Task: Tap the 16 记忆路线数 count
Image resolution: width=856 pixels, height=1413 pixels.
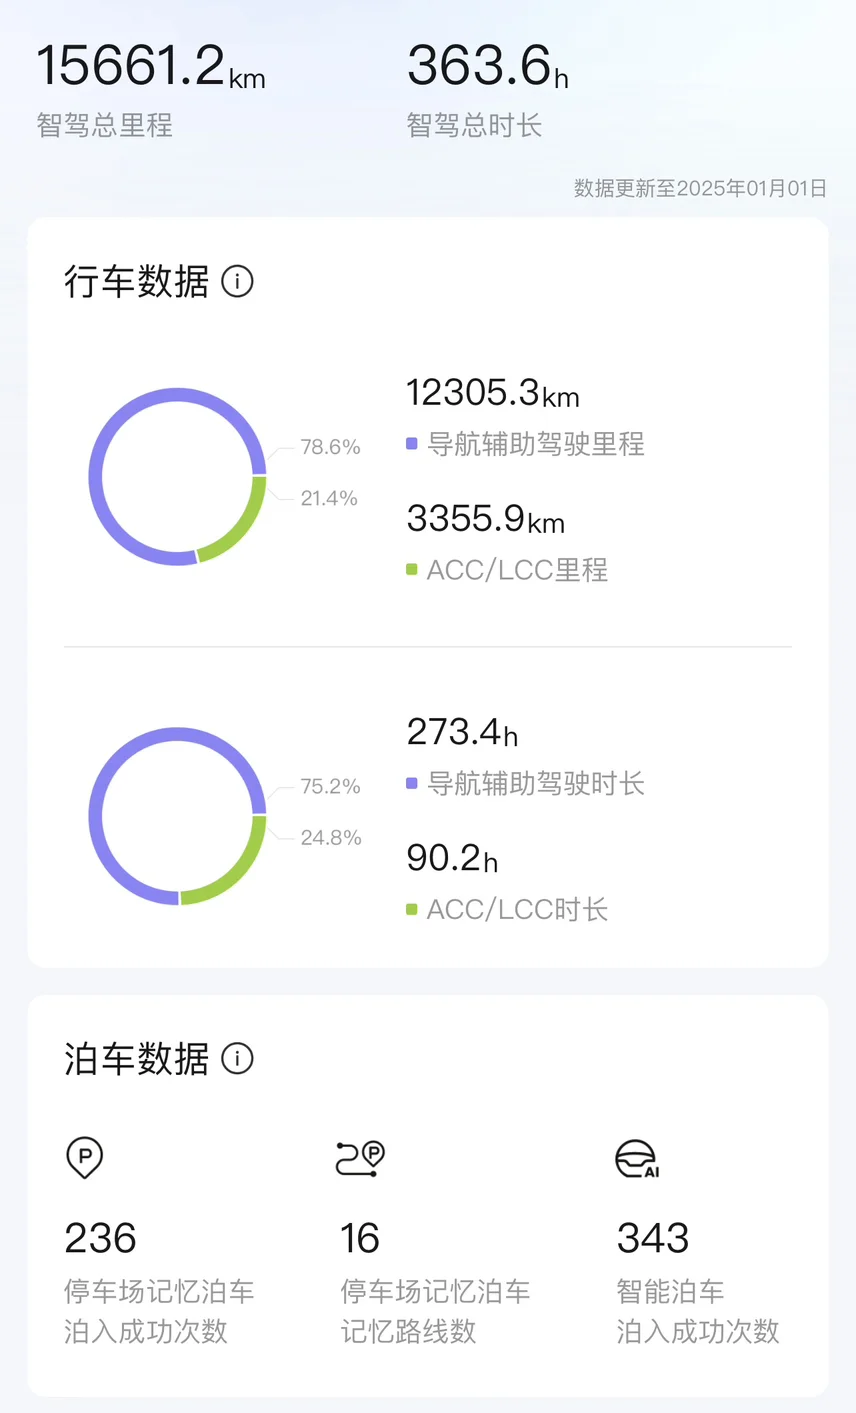Action: click(x=360, y=1238)
